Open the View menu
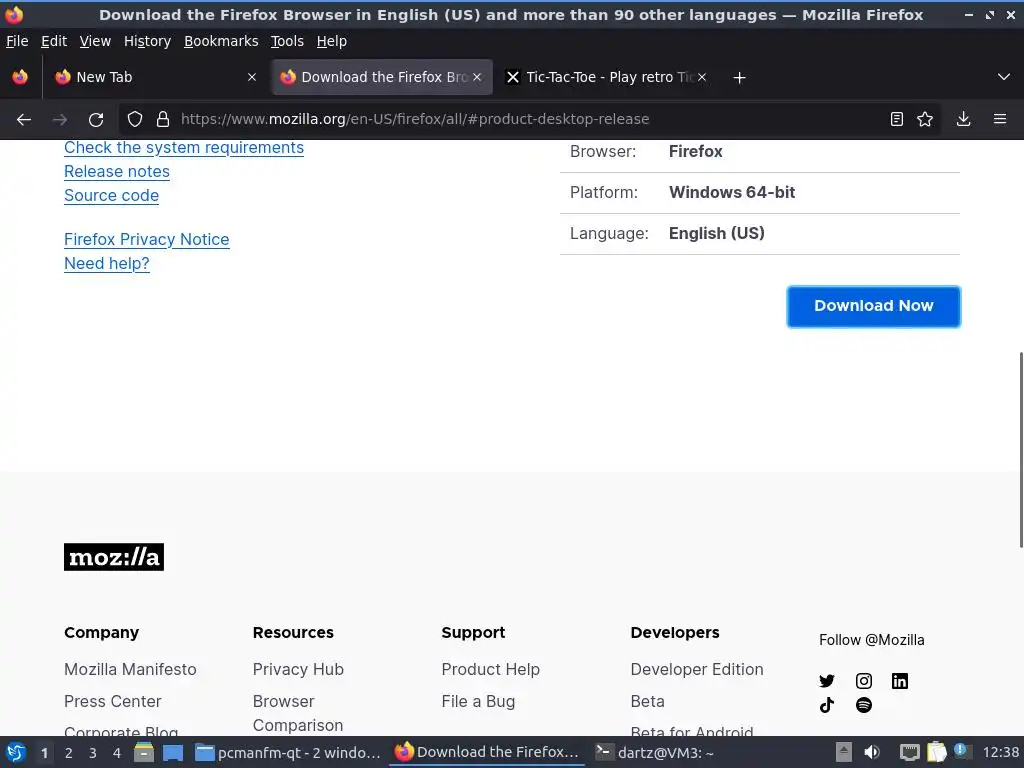This screenshot has height=768, width=1024. [x=95, y=41]
